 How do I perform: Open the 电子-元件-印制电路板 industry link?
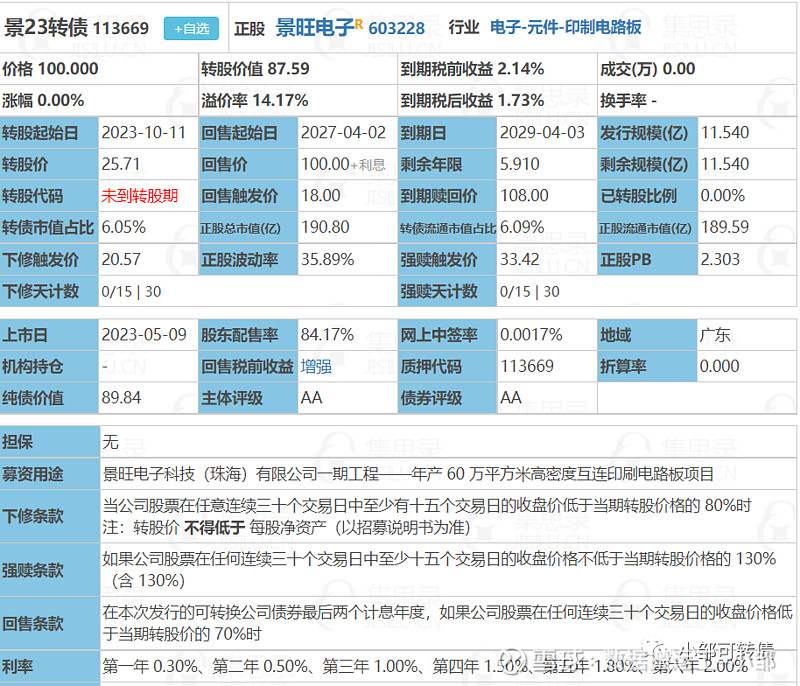click(x=565, y=27)
